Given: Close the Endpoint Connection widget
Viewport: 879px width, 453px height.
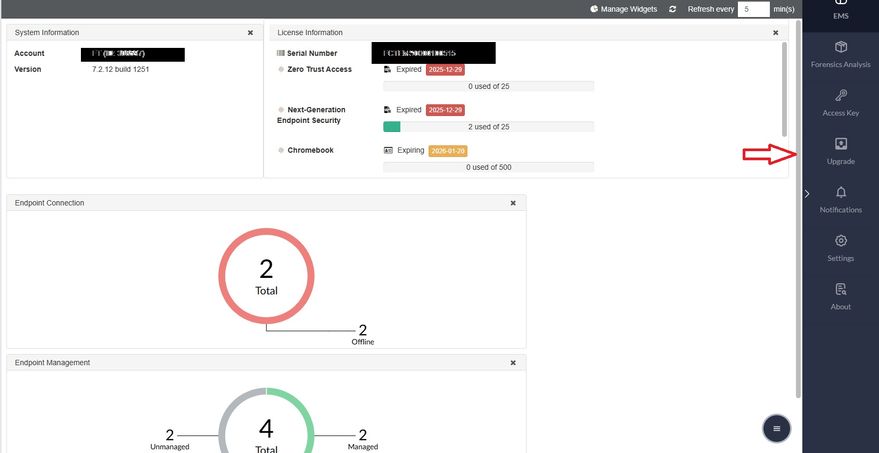Looking at the screenshot, I should pyautogui.click(x=513, y=204).
